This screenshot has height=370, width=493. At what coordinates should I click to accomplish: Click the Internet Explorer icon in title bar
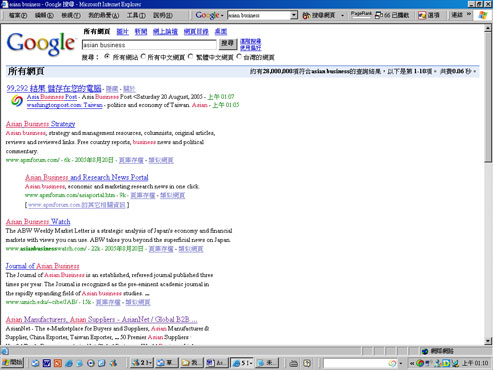[4, 4]
